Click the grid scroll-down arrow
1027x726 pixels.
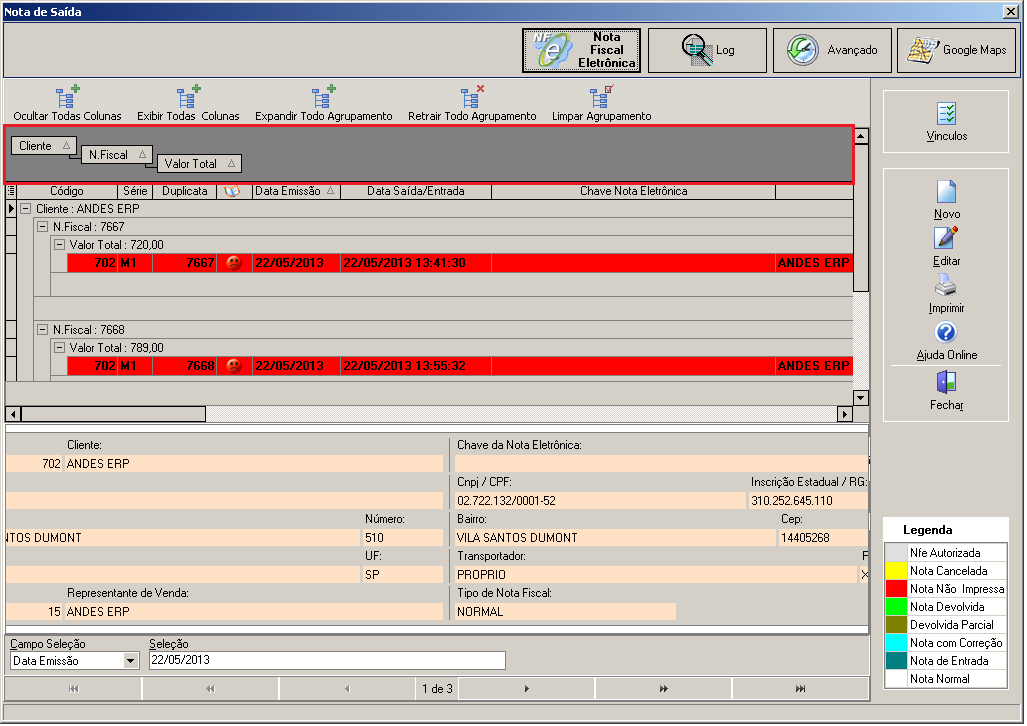click(x=861, y=398)
